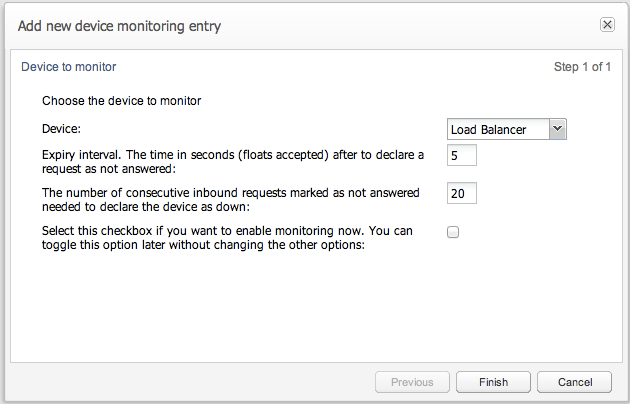The width and height of the screenshot is (630, 404).
Task: Click empty space left of Previous button
Action: (200, 382)
